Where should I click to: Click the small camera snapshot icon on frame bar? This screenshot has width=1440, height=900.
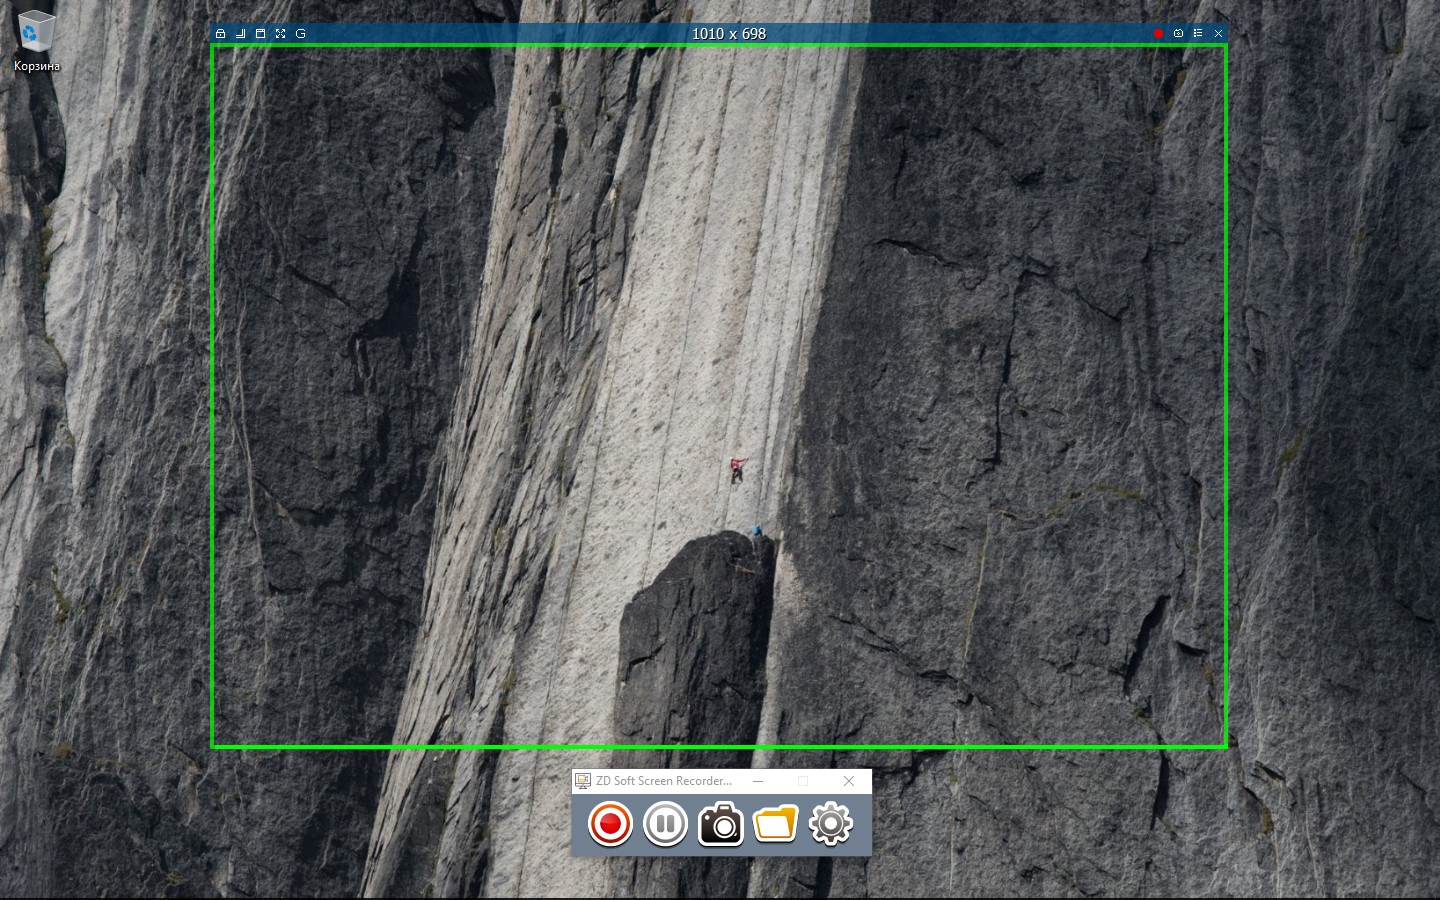[1178, 34]
